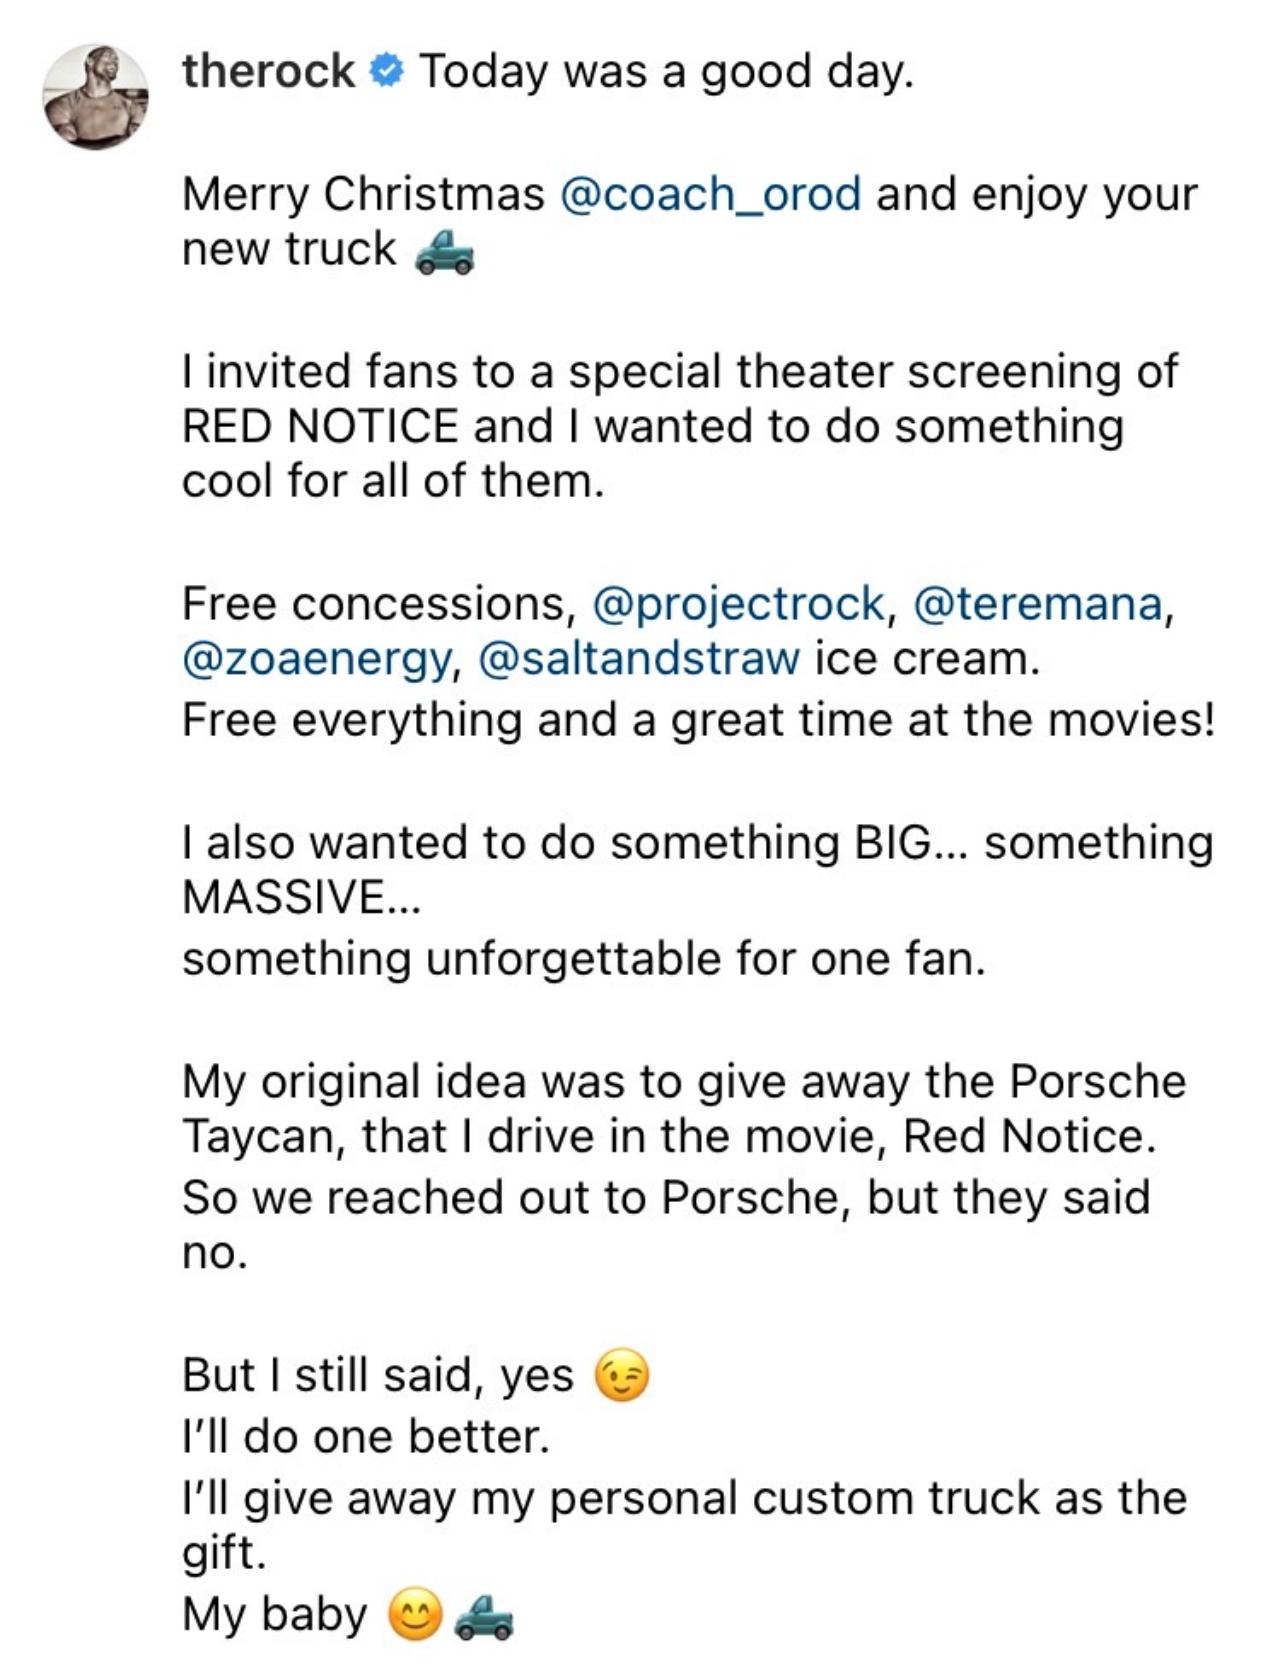Screen dimensions: 1280x1671
Task: Open the "therock" username link
Action: point(268,72)
